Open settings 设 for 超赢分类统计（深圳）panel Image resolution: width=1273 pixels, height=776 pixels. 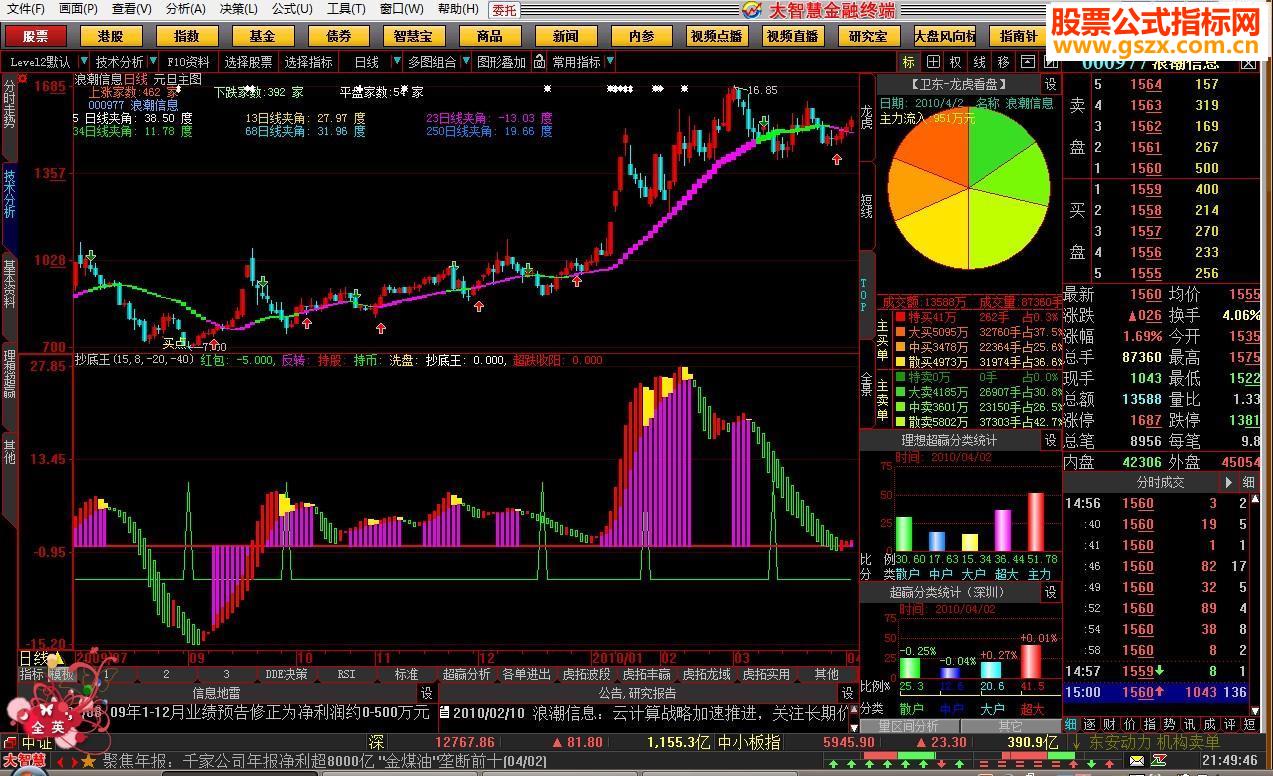point(1050,592)
